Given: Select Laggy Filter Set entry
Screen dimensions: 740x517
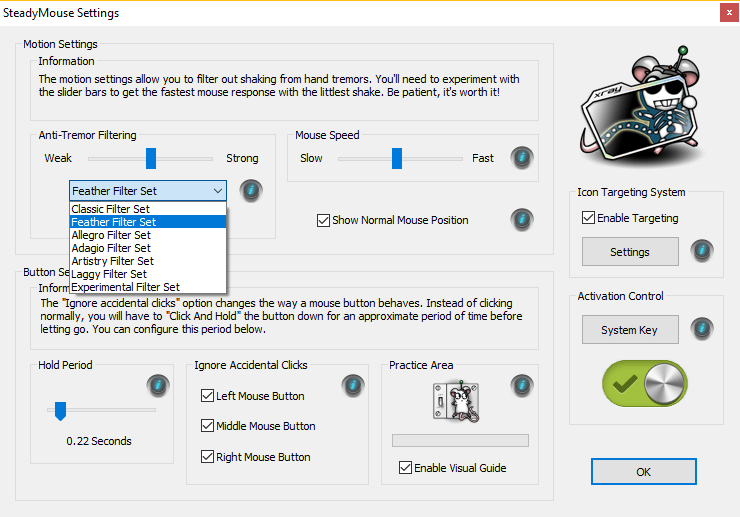Looking at the screenshot, I should coord(109,274).
